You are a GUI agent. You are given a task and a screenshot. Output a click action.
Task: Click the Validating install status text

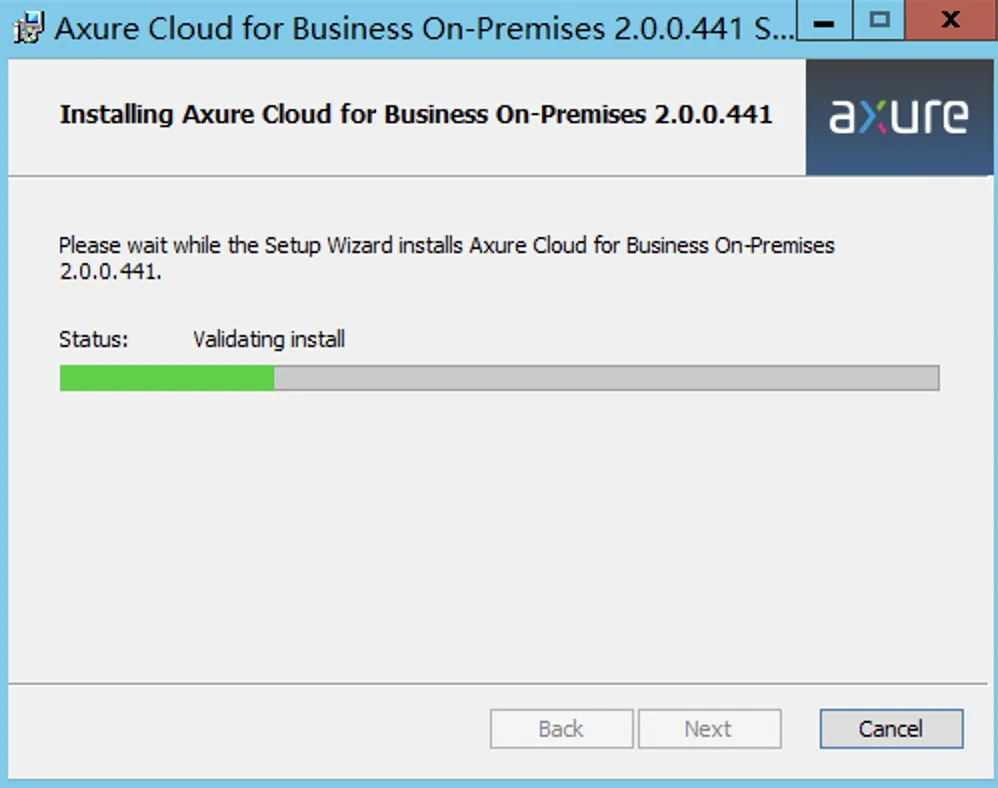click(267, 339)
